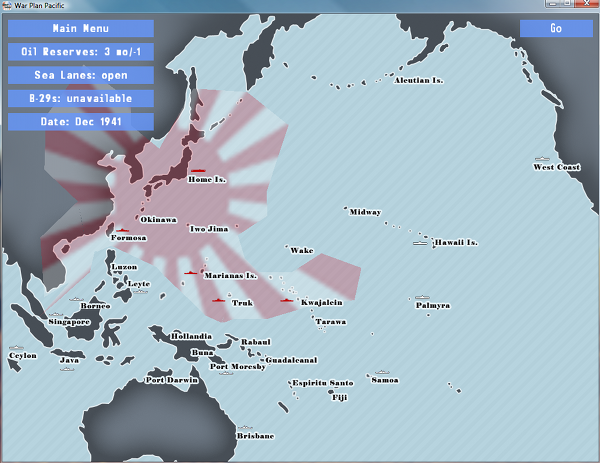This screenshot has height=463, width=600.
Task: Click the Kwajalein label
Action: pos(321,302)
